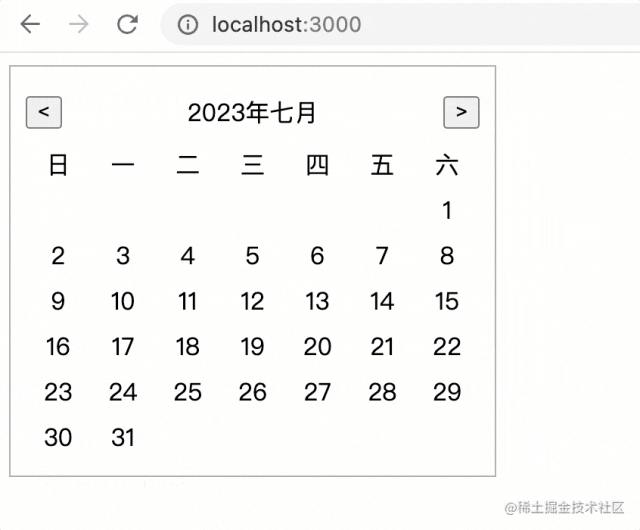Choose the 21st on the calendar
The height and width of the screenshot is (530, 640).
click(x=382, y=347)
